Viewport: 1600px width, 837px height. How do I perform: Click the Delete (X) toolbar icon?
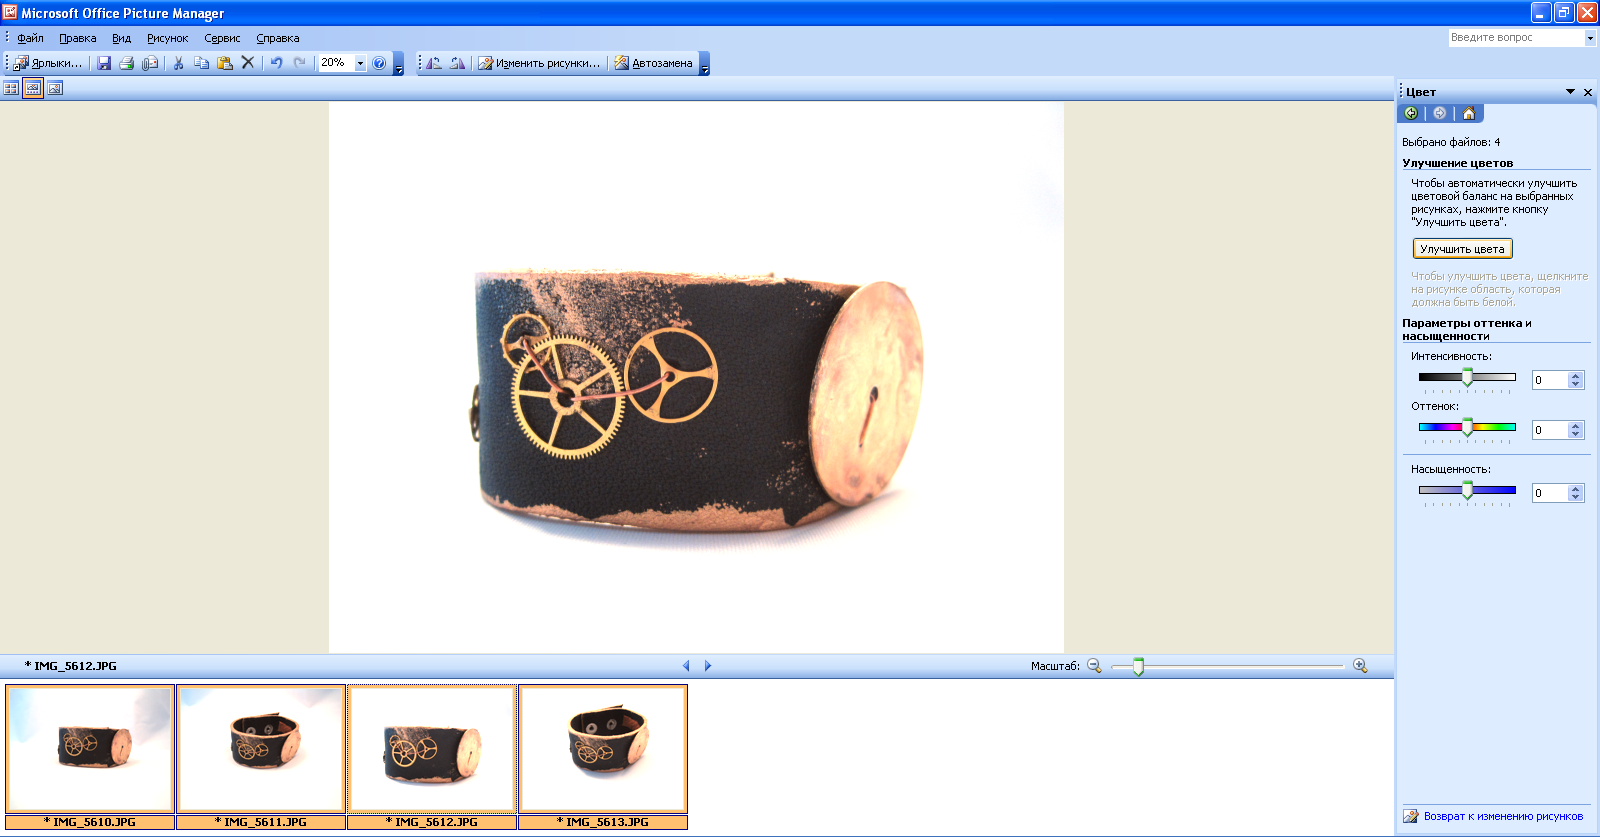point(248,63)
